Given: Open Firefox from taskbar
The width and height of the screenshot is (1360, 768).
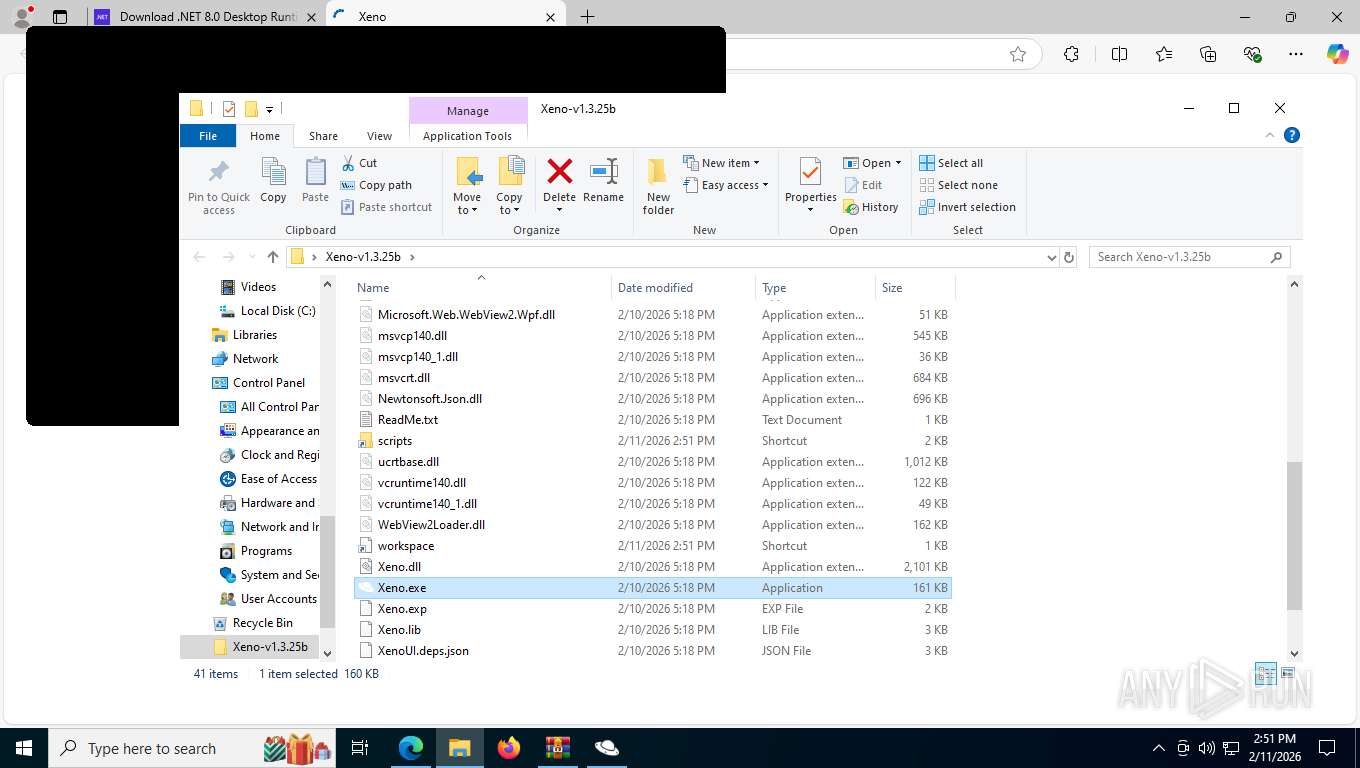Looking at the screenshot, I should coord(509,748).
